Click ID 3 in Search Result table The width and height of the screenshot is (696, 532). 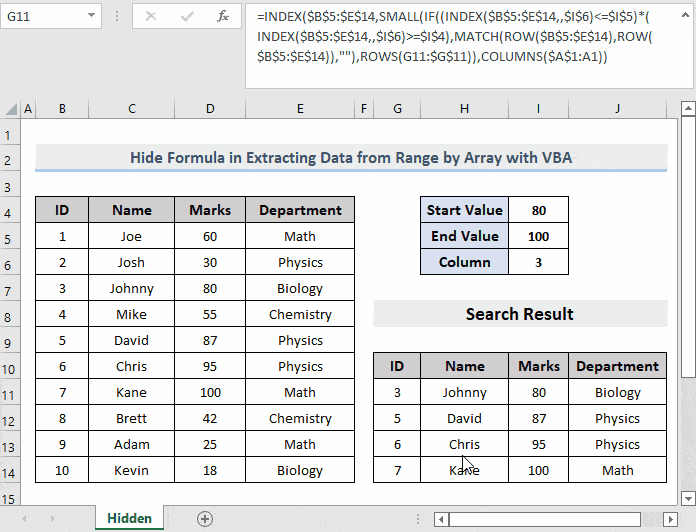point(397,392)
